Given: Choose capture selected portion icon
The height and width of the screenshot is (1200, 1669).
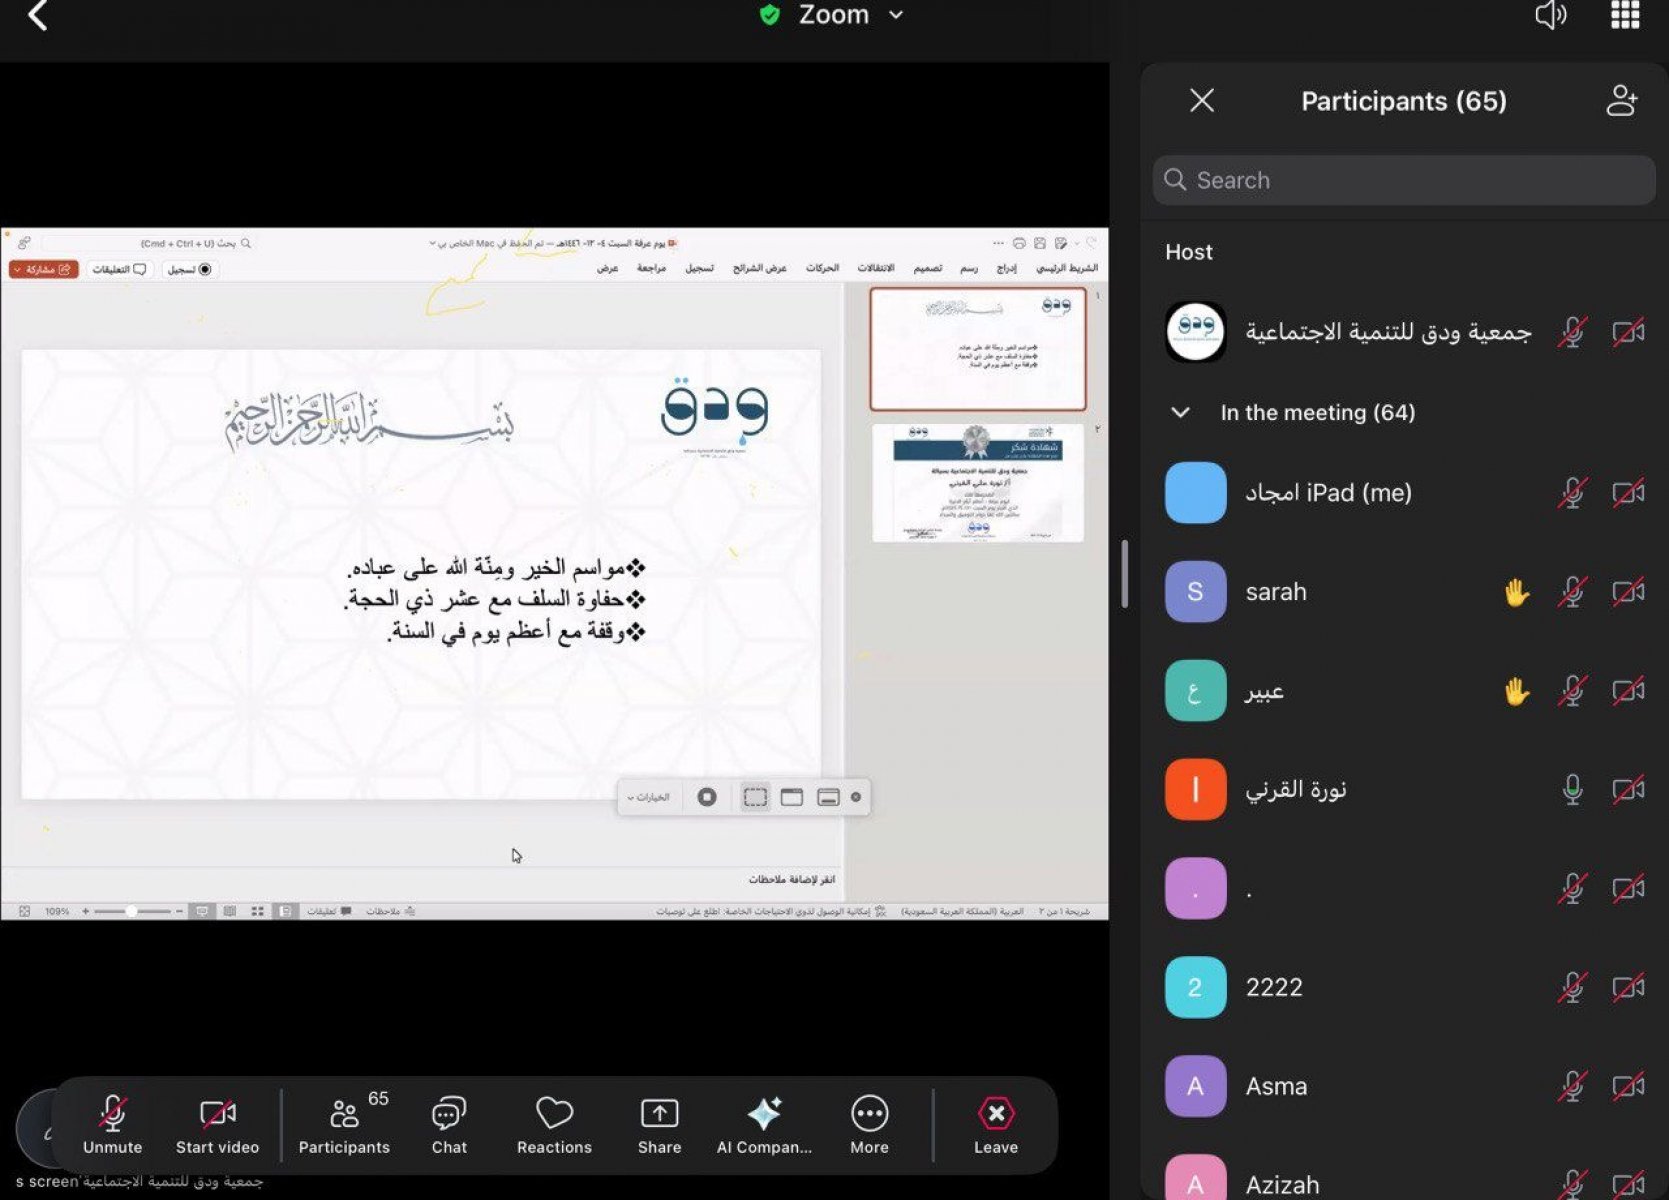Looking at the screenshot, I should pos(755,797).
